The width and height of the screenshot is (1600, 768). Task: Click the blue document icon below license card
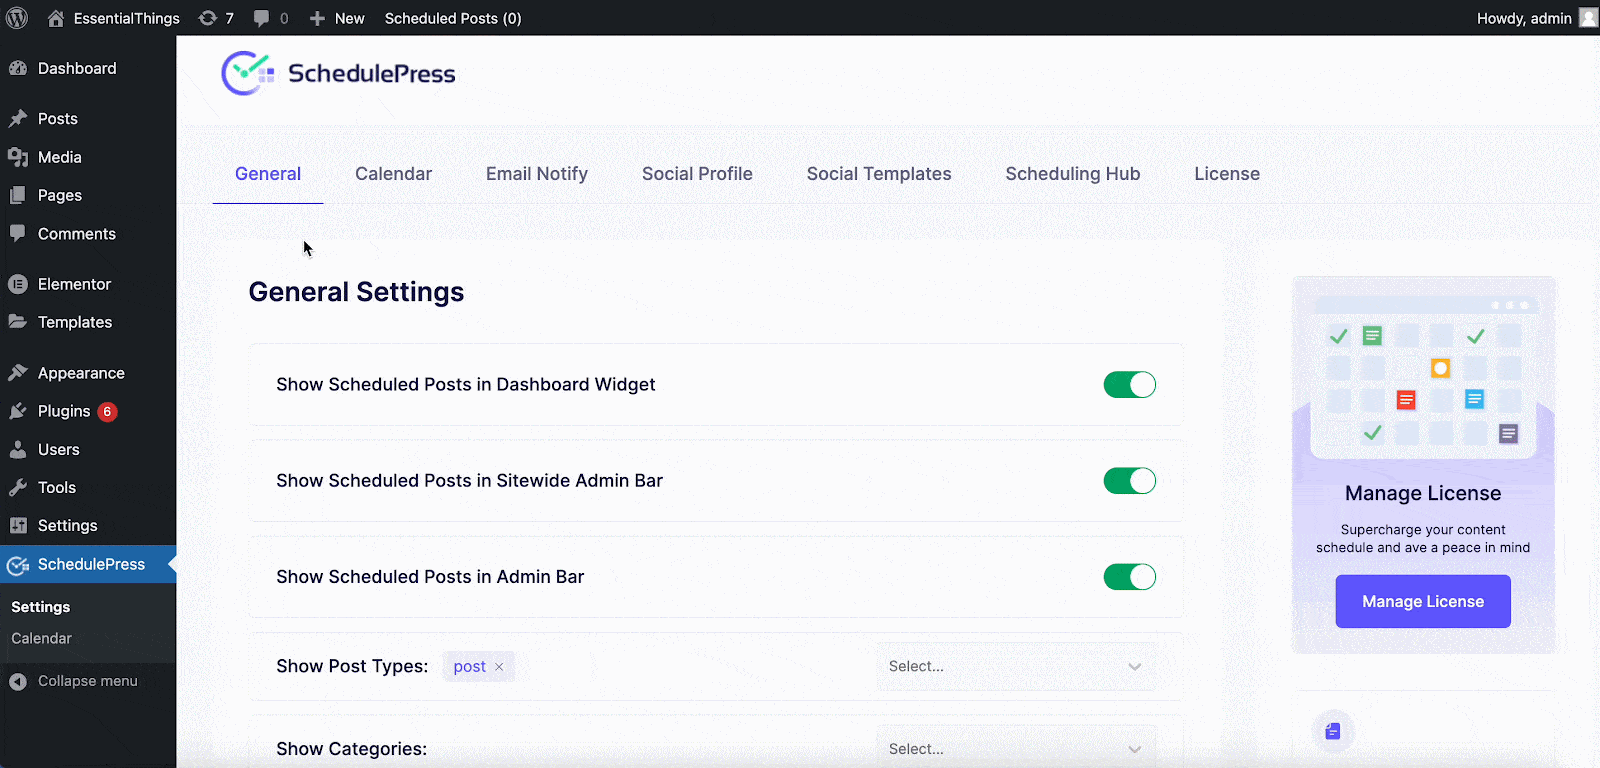(1332, 731)
